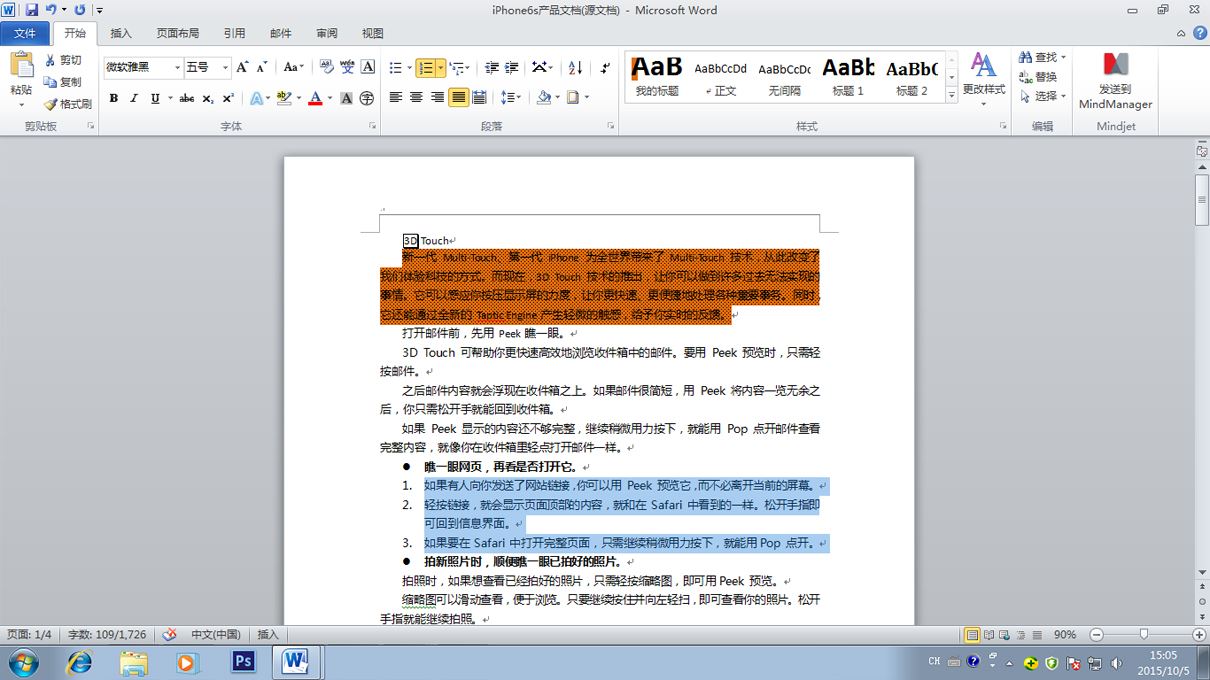1210x680 pixels.
Task: Open the Find (查找) dropdown arrow
Action: [x=1063, y=57]
